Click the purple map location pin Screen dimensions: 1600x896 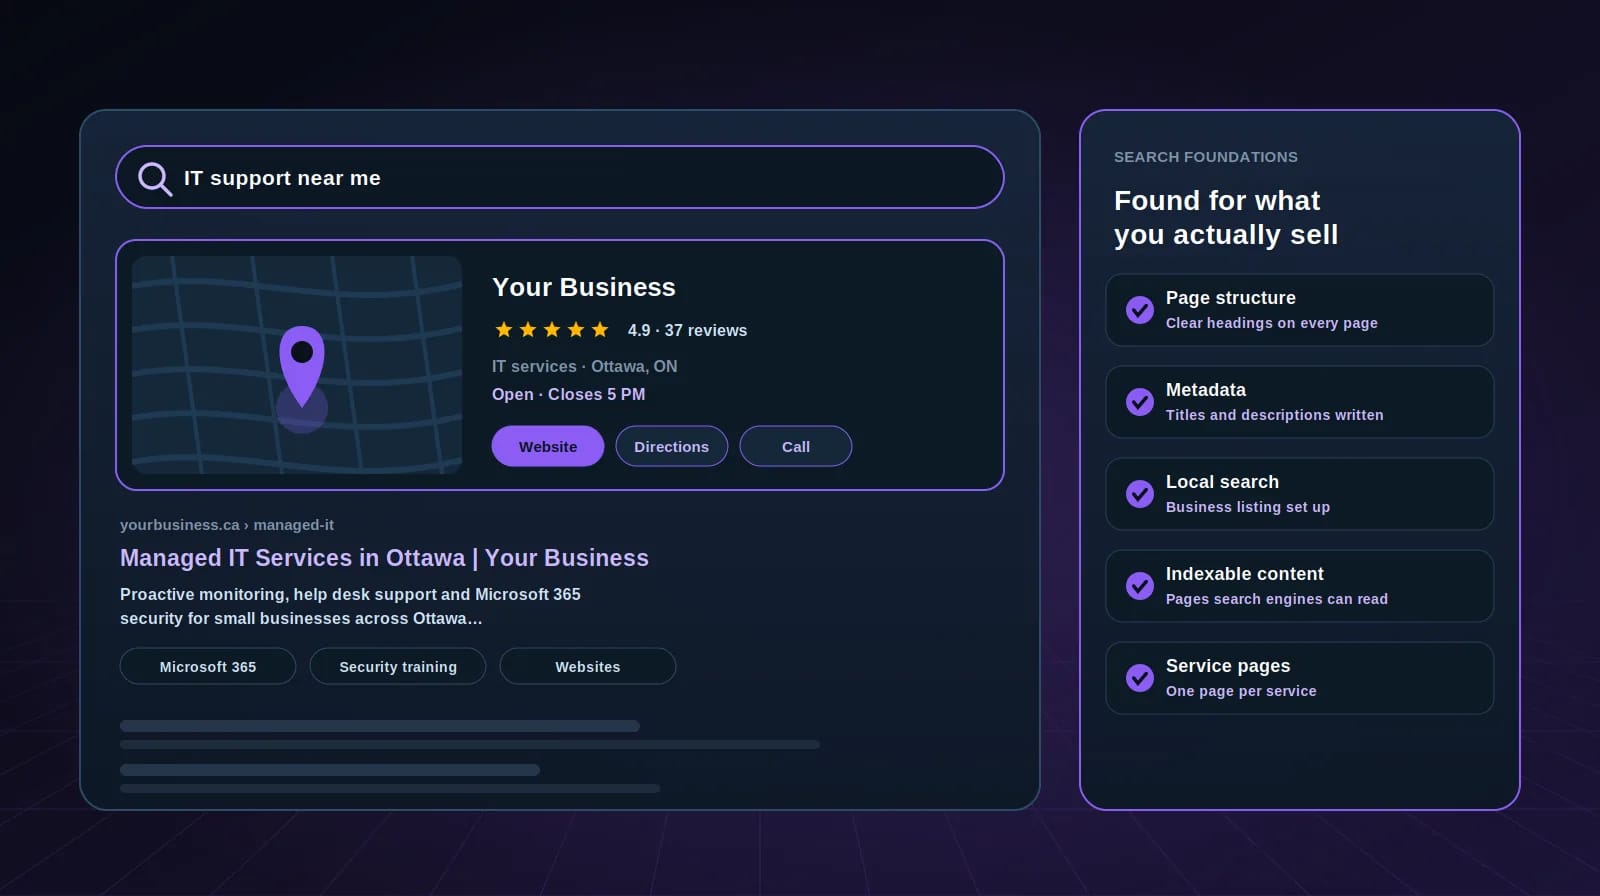[302, 367]
